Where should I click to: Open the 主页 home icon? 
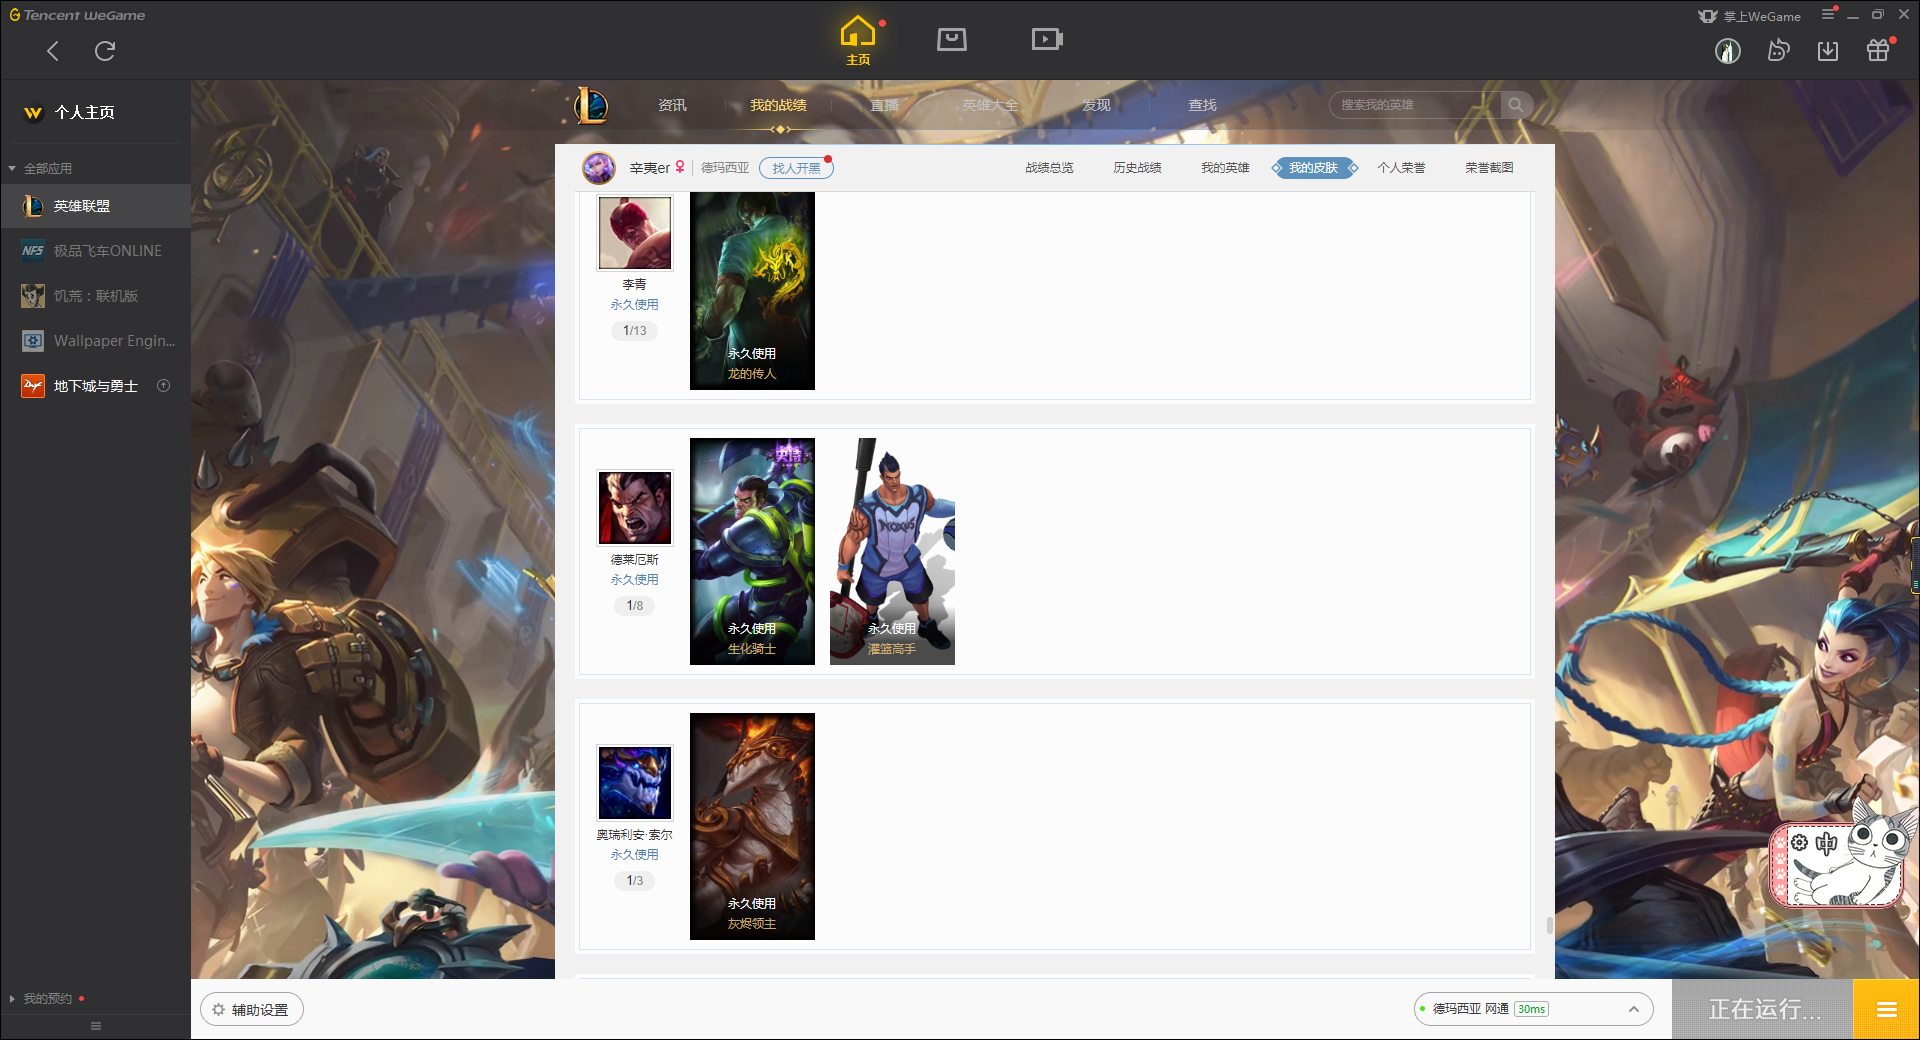click(x=858, y=41)
